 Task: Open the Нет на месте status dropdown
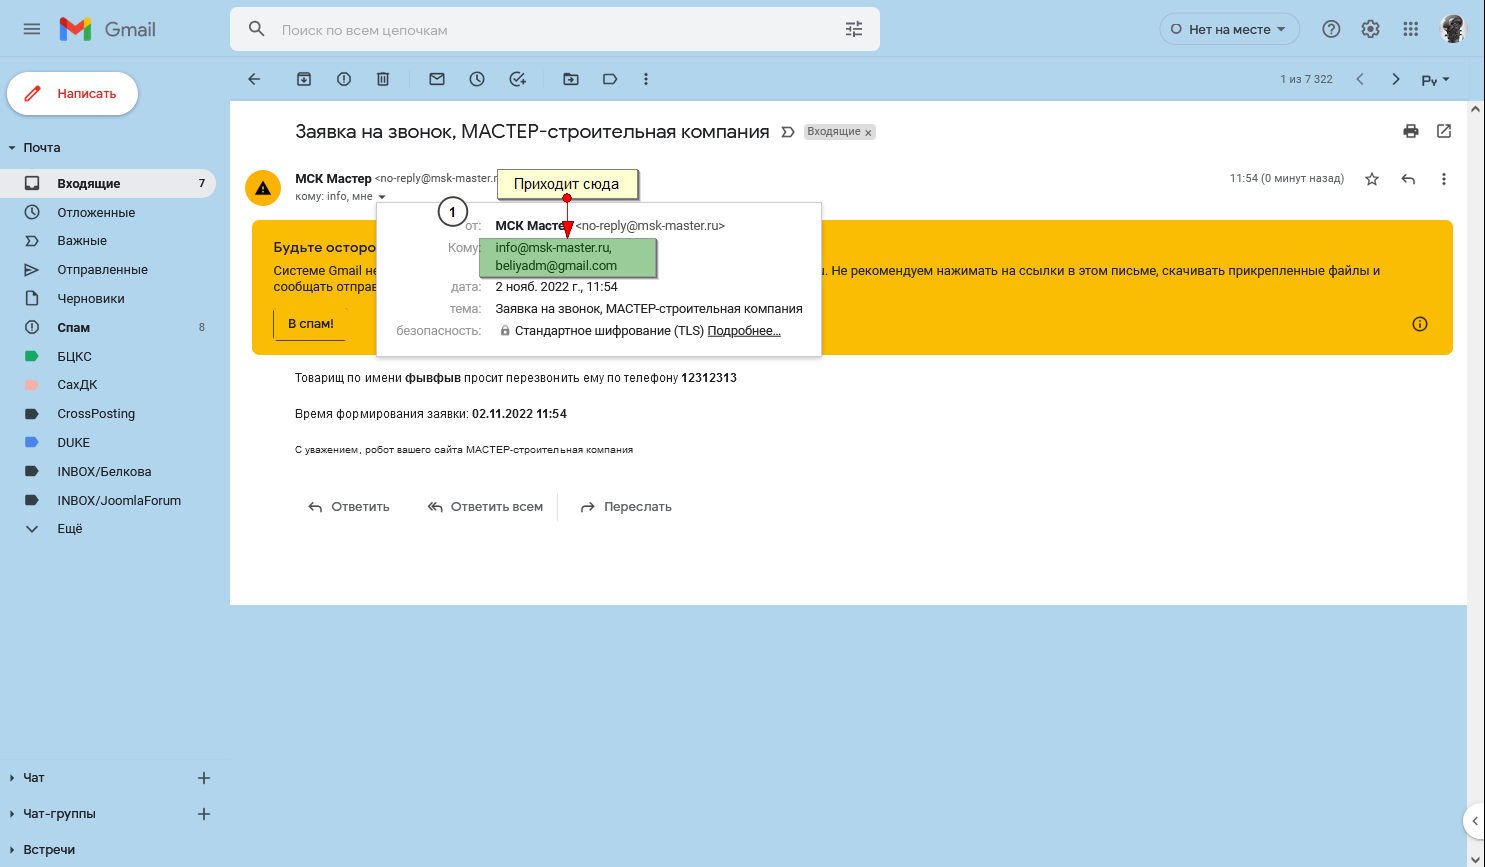(1230, 29)
